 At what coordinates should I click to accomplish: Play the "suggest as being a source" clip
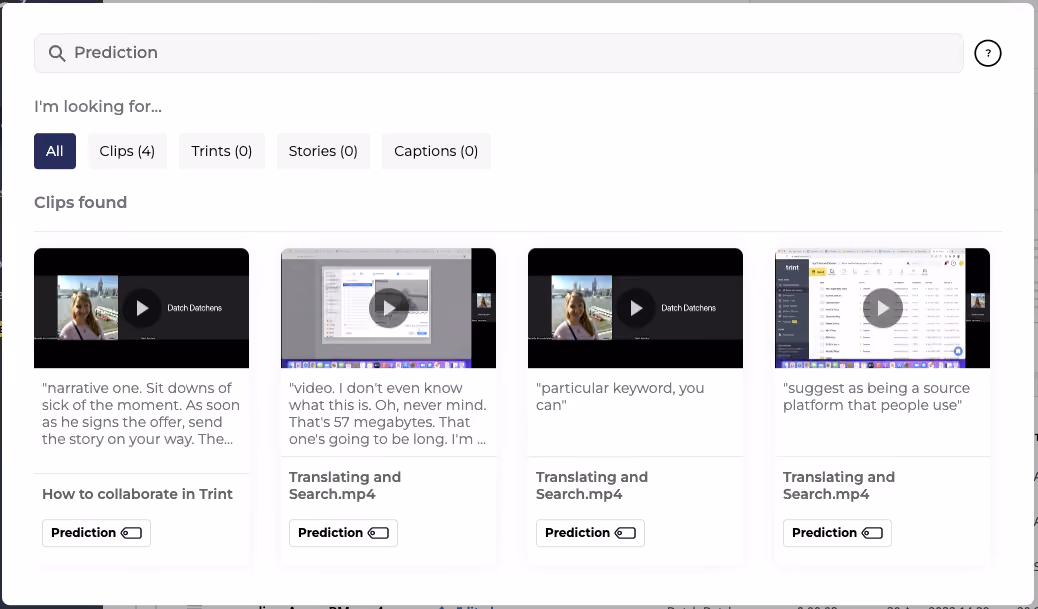click(x=882, y=308)
